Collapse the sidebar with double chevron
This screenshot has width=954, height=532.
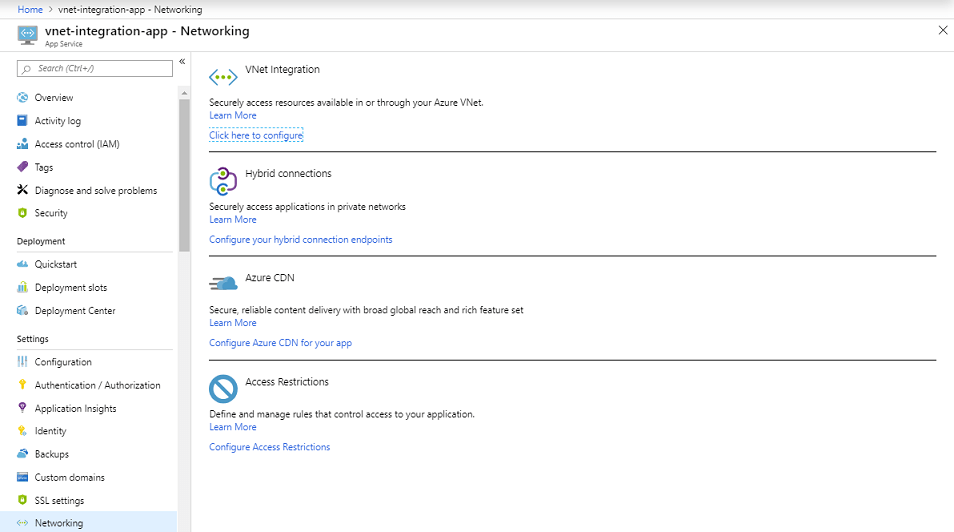[182, 61]
